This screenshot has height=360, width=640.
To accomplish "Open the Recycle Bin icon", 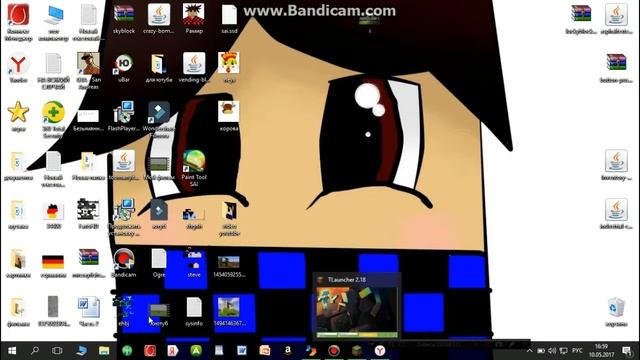I will (616, 312).
